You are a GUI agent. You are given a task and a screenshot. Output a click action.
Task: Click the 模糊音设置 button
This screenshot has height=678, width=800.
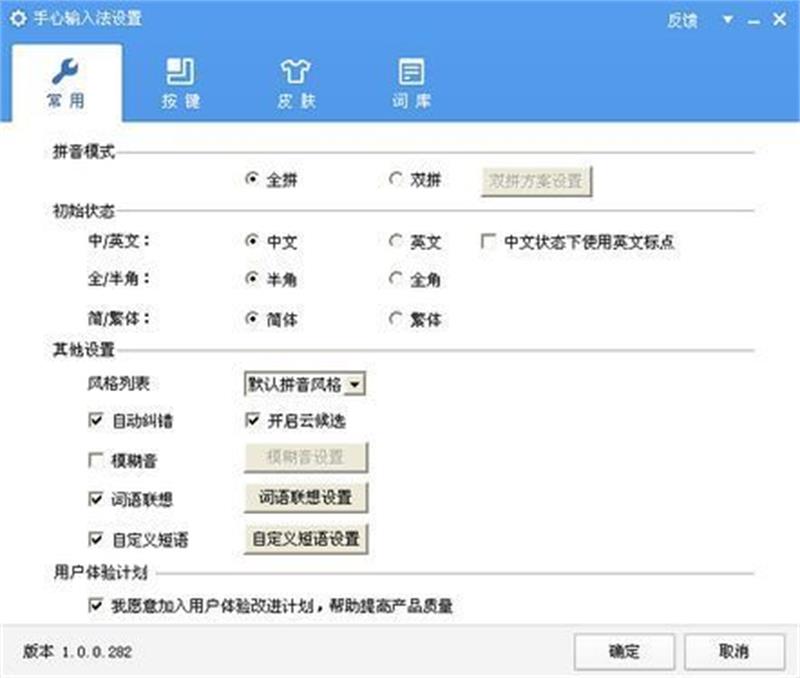[306, 458]
